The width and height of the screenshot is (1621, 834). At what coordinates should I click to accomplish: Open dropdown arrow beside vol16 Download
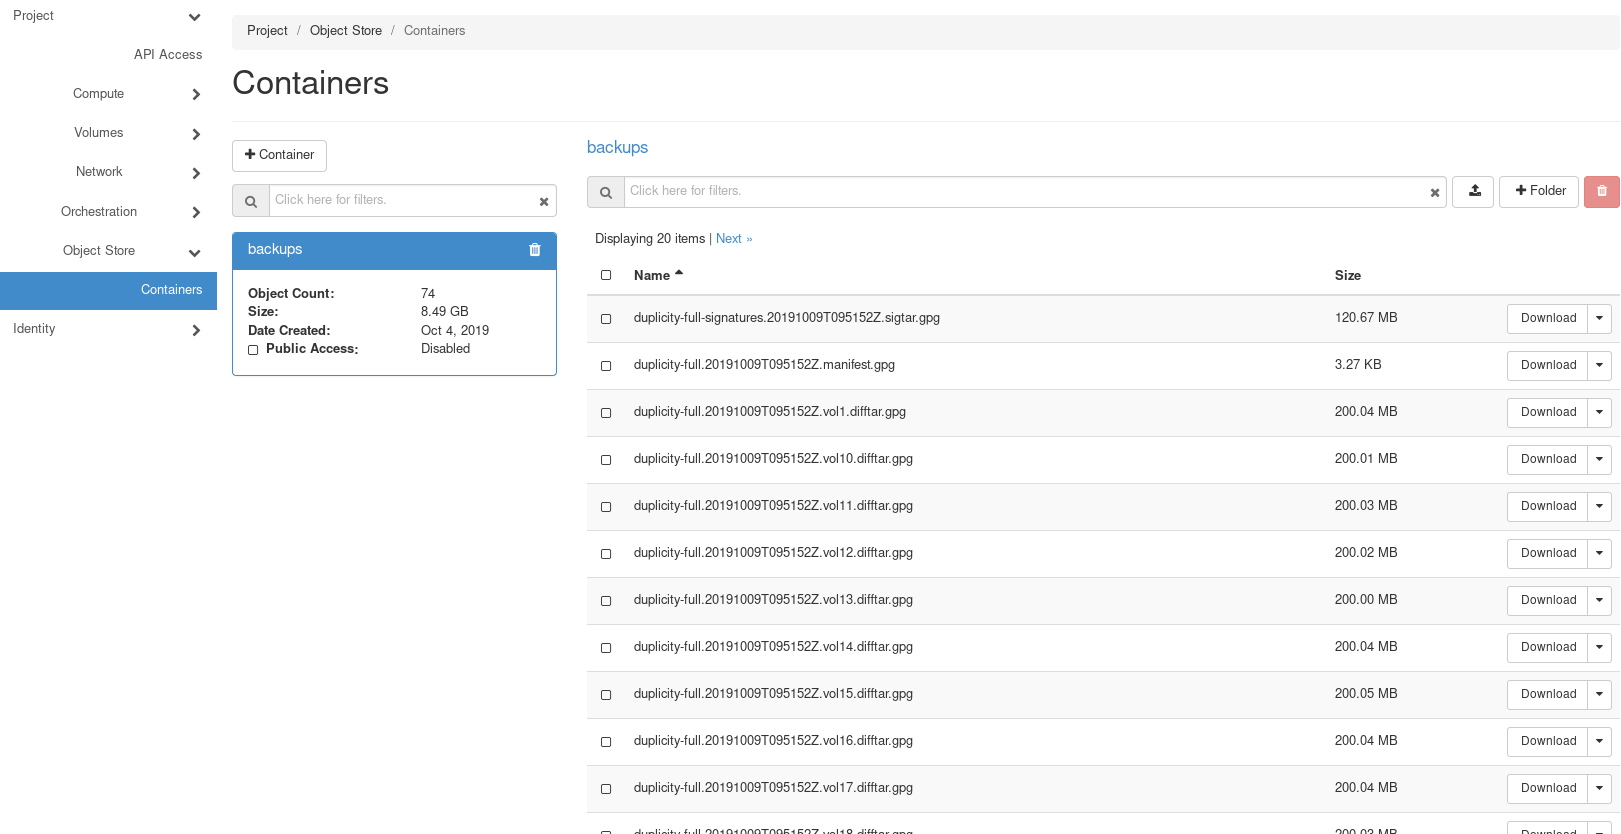(1599, 741)
